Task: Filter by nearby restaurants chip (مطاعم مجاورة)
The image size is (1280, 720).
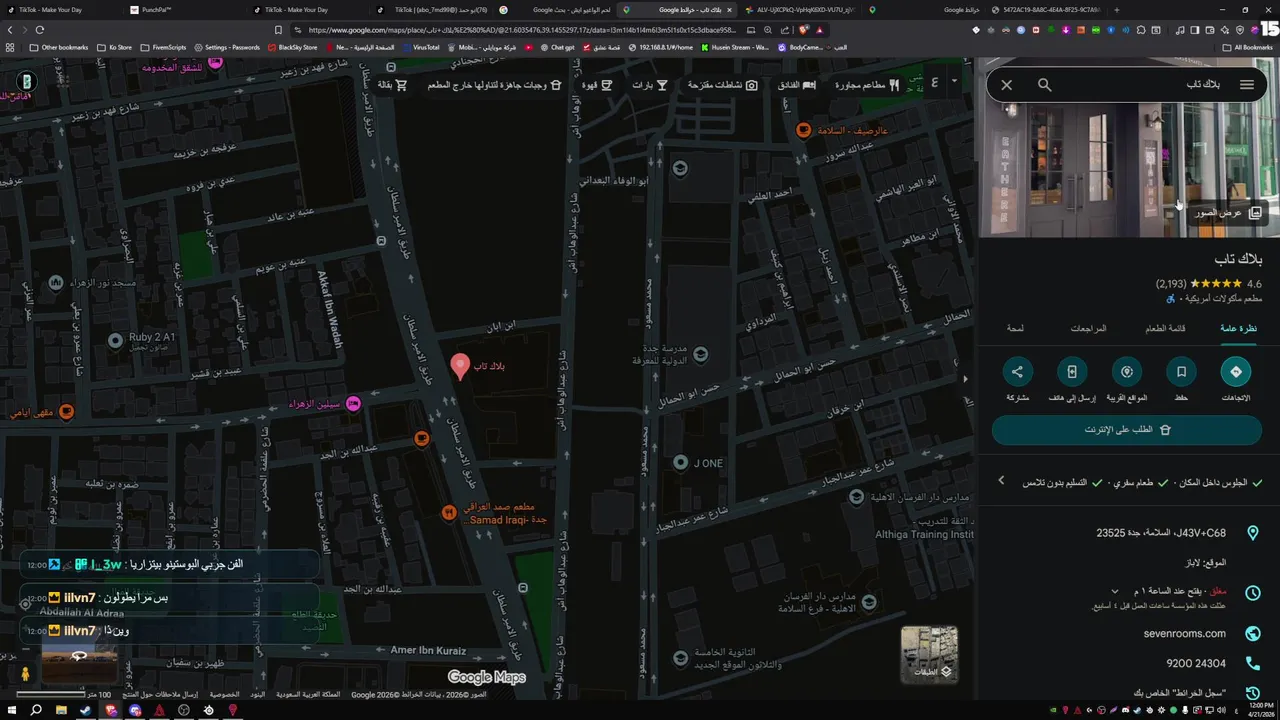Action: coord(867,85)
